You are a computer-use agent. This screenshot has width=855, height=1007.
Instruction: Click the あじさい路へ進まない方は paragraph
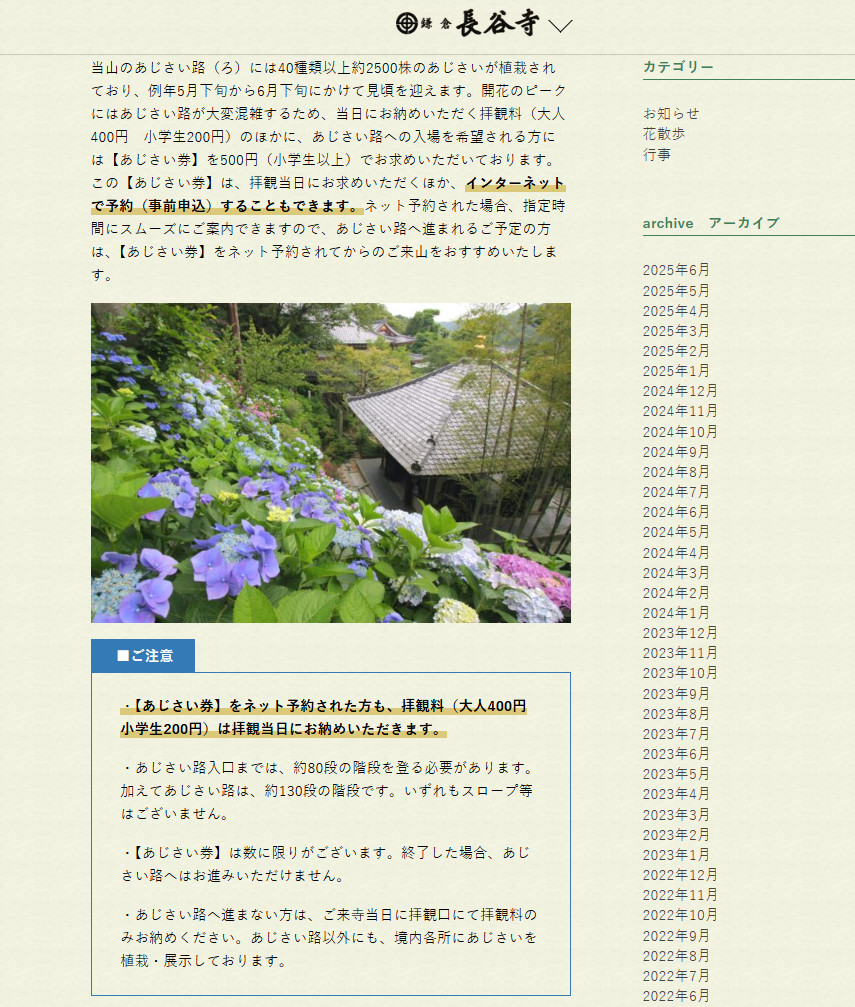pos(329,938)
